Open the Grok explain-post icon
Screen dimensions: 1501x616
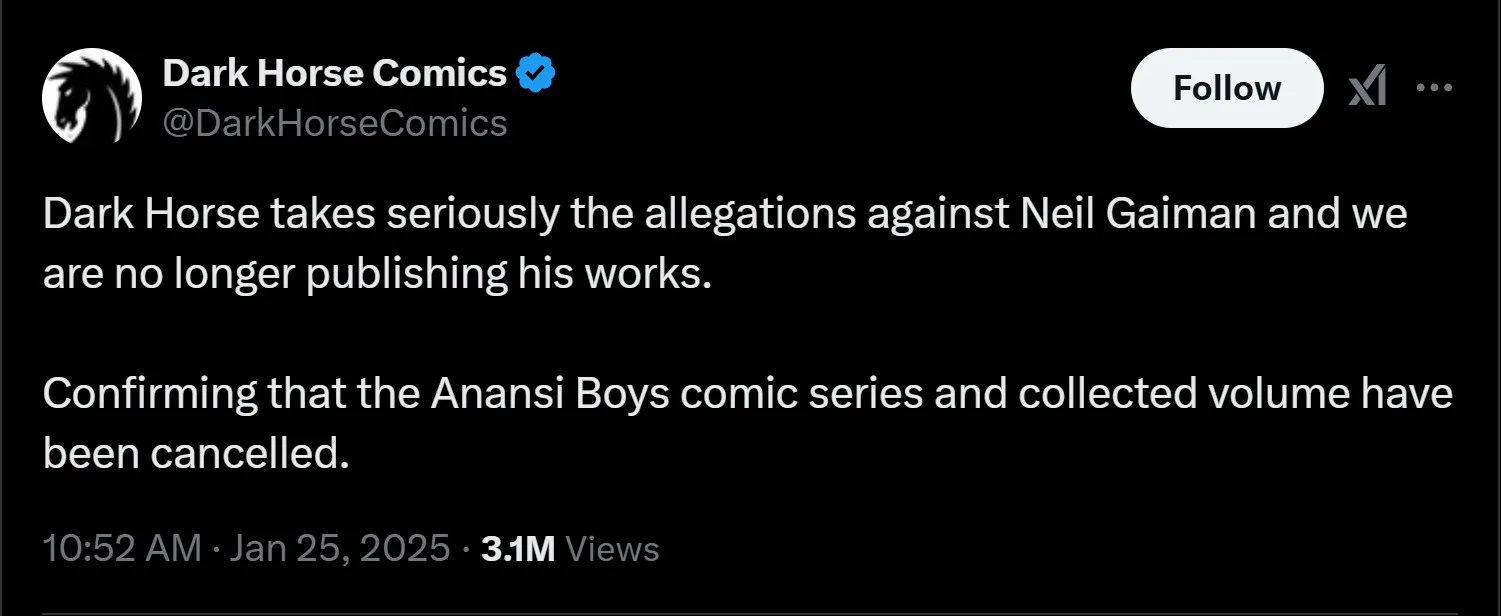click(1367, 89)
